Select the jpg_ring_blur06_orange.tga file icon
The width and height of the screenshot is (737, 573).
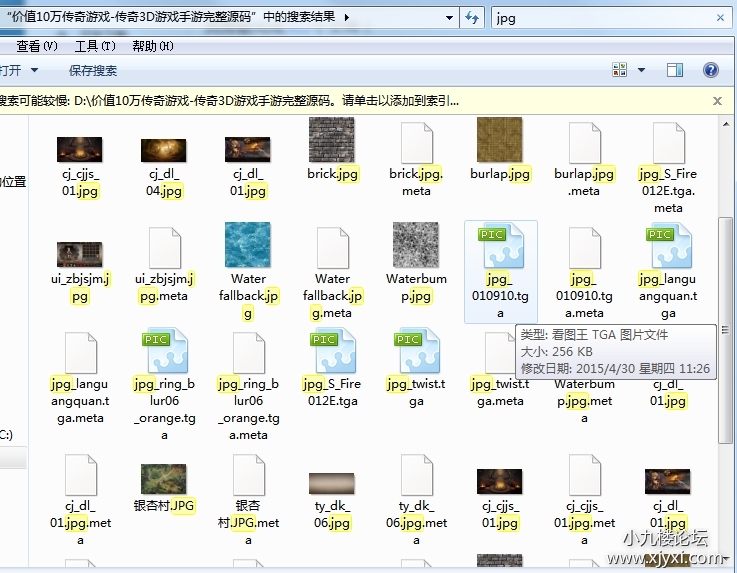point(164,350)
